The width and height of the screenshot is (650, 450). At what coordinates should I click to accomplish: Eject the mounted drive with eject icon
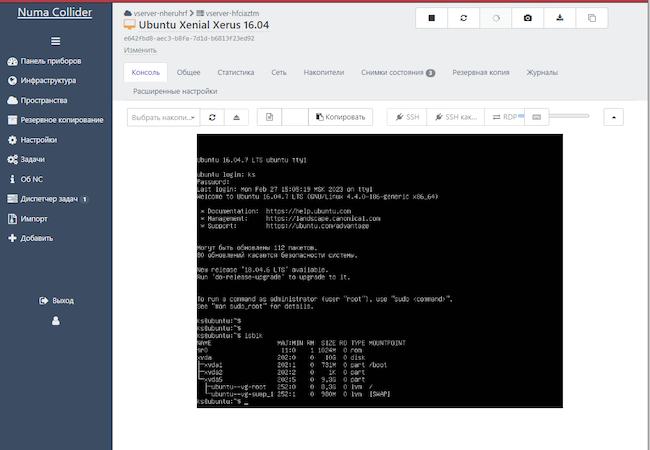click(236, 117)
